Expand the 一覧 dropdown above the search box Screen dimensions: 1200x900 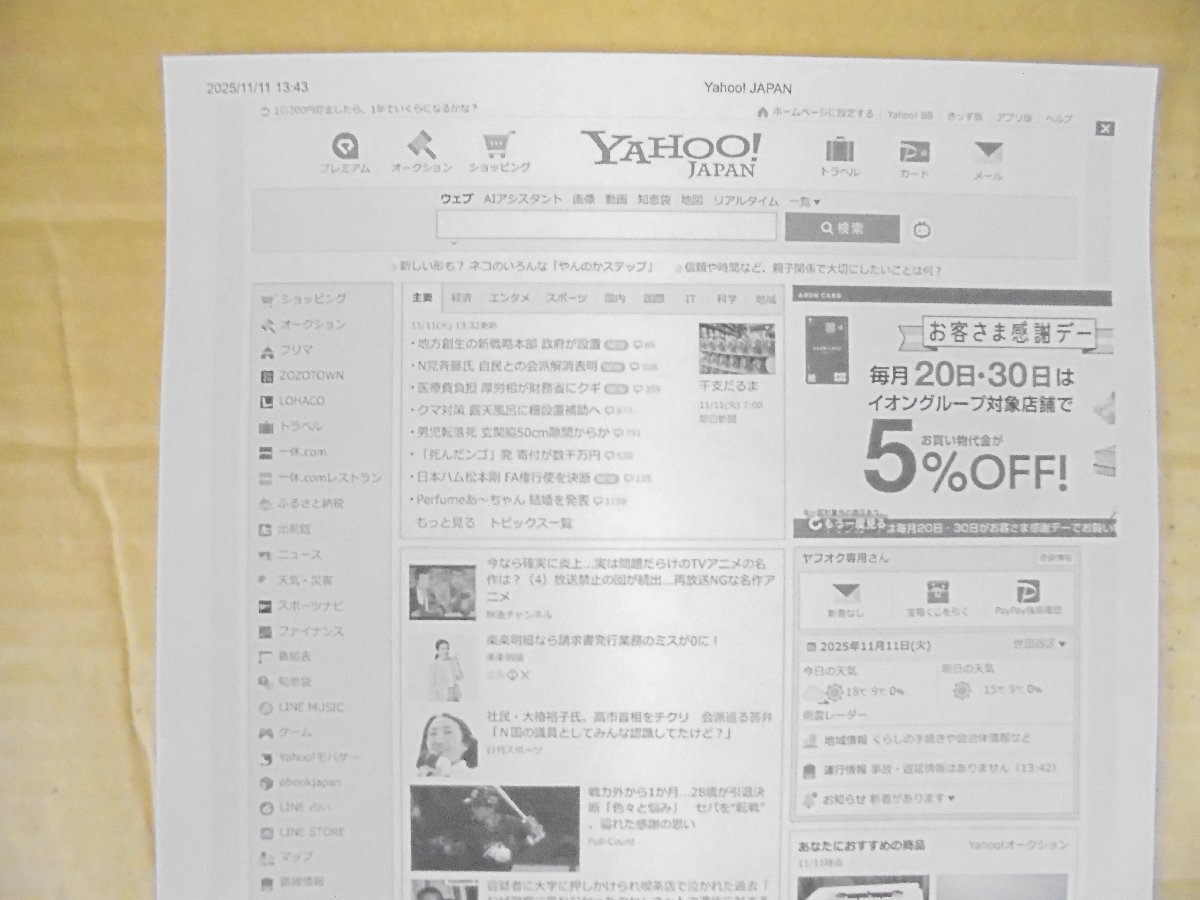pos(804,201)
